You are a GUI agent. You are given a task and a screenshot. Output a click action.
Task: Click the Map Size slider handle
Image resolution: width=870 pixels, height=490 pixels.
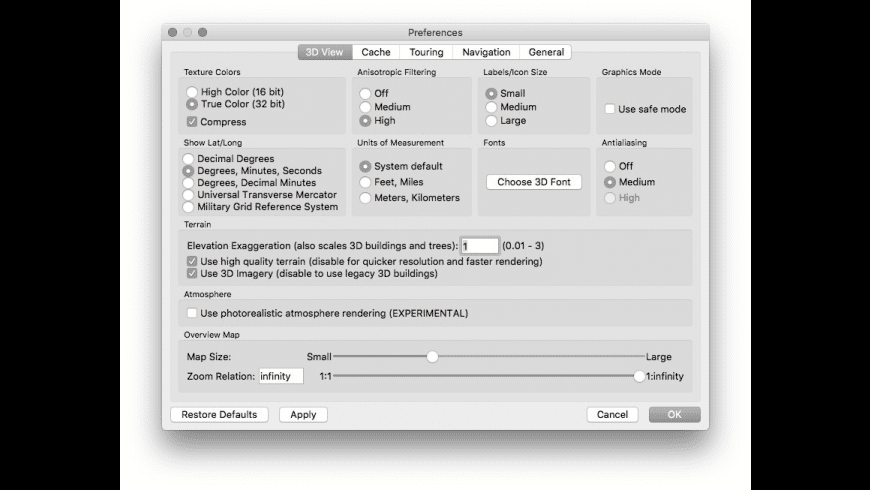pos(432,356)
